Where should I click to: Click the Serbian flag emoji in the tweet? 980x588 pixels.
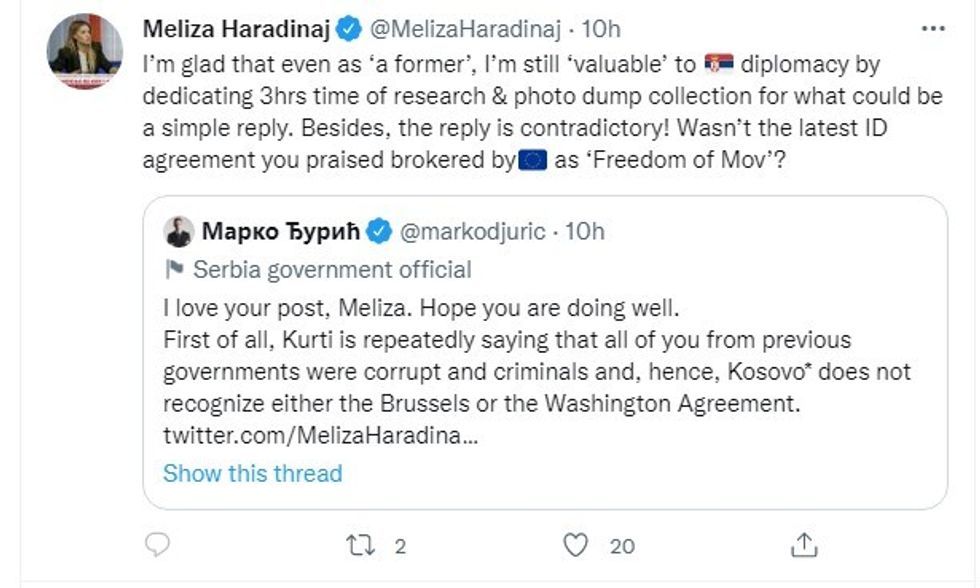coord(719,65)
